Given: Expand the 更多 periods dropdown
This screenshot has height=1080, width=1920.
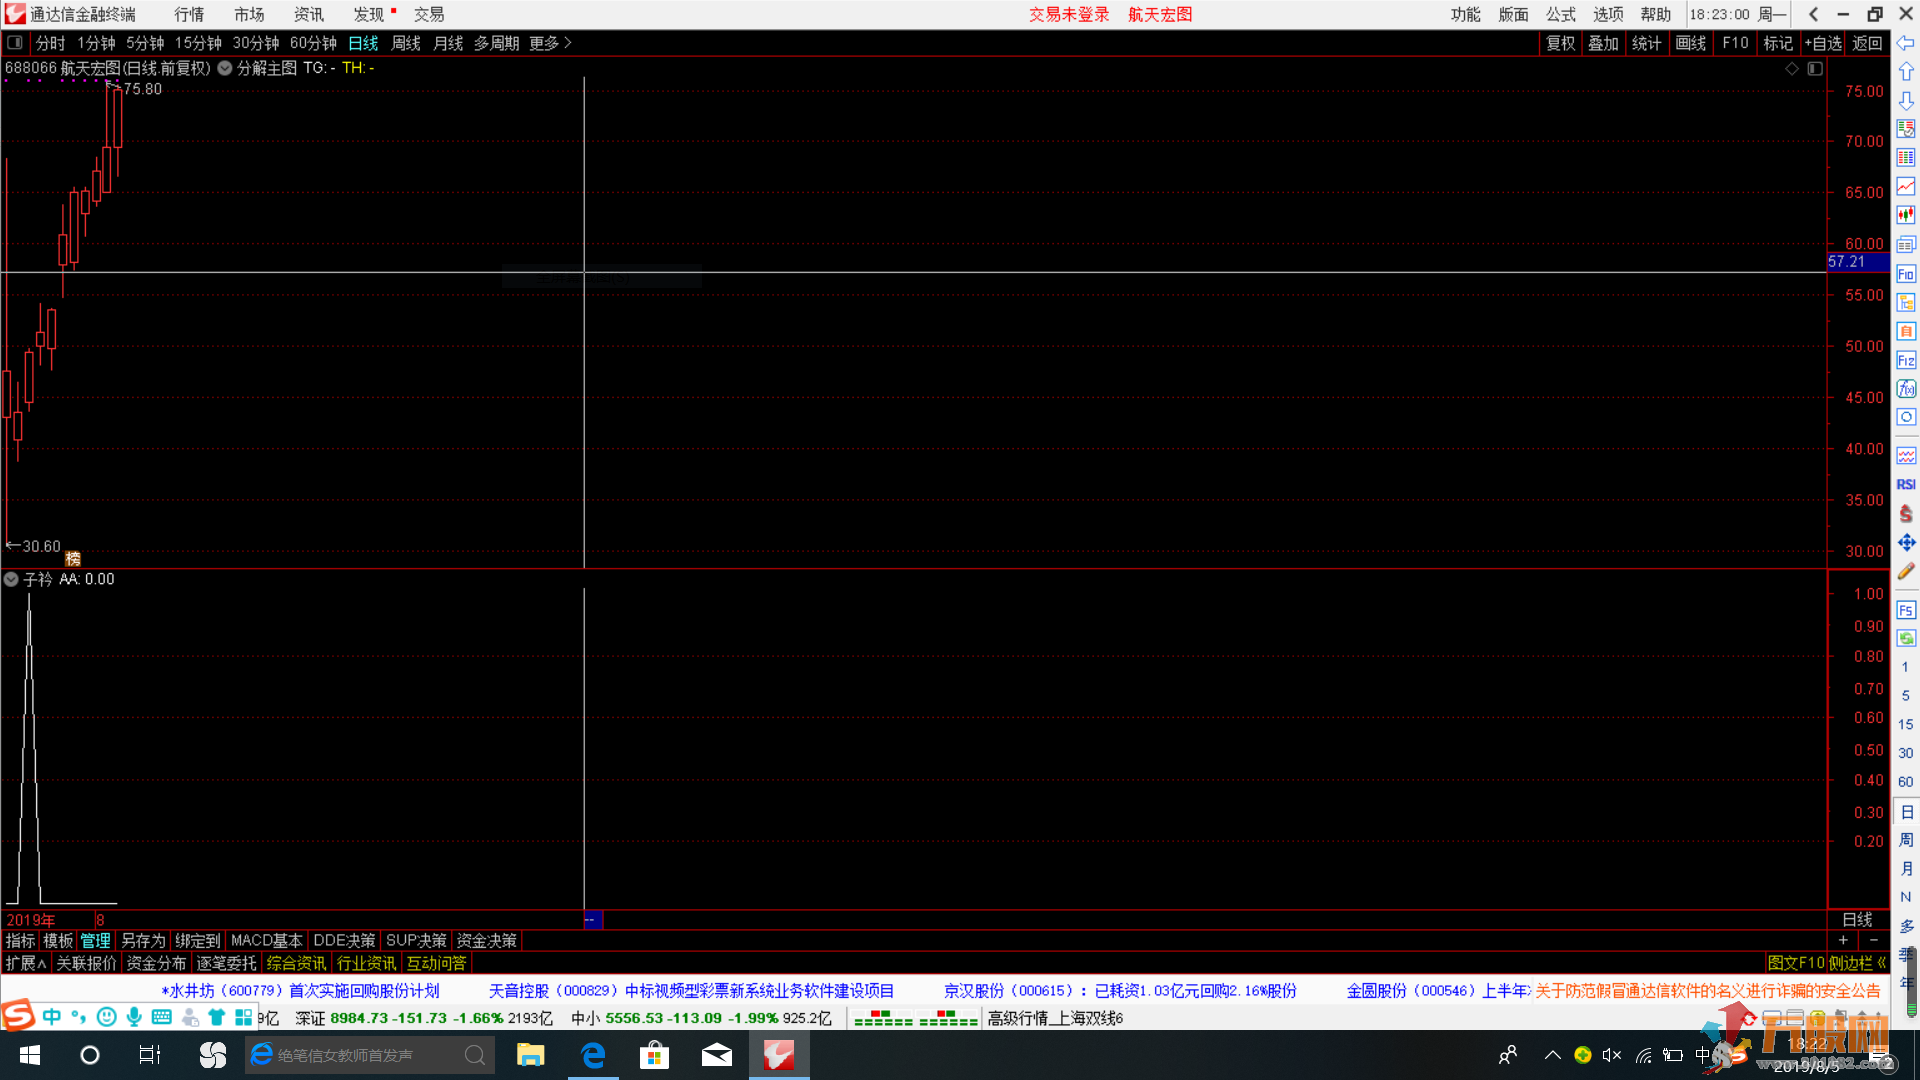Looking at the screenshot, I should [550, 43].
